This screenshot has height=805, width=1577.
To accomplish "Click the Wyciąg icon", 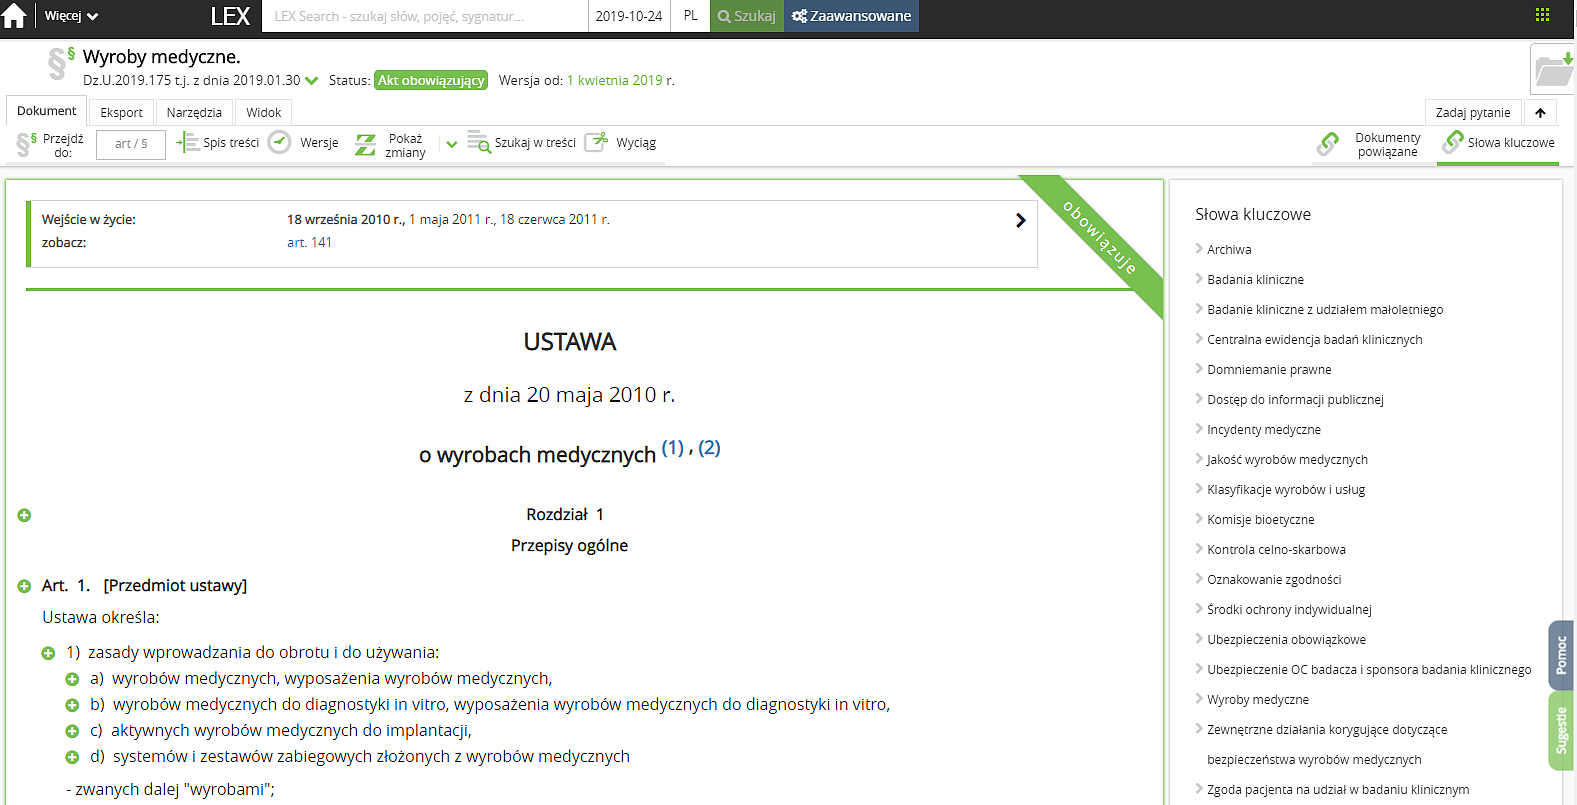I will click(x=596, y=142).
